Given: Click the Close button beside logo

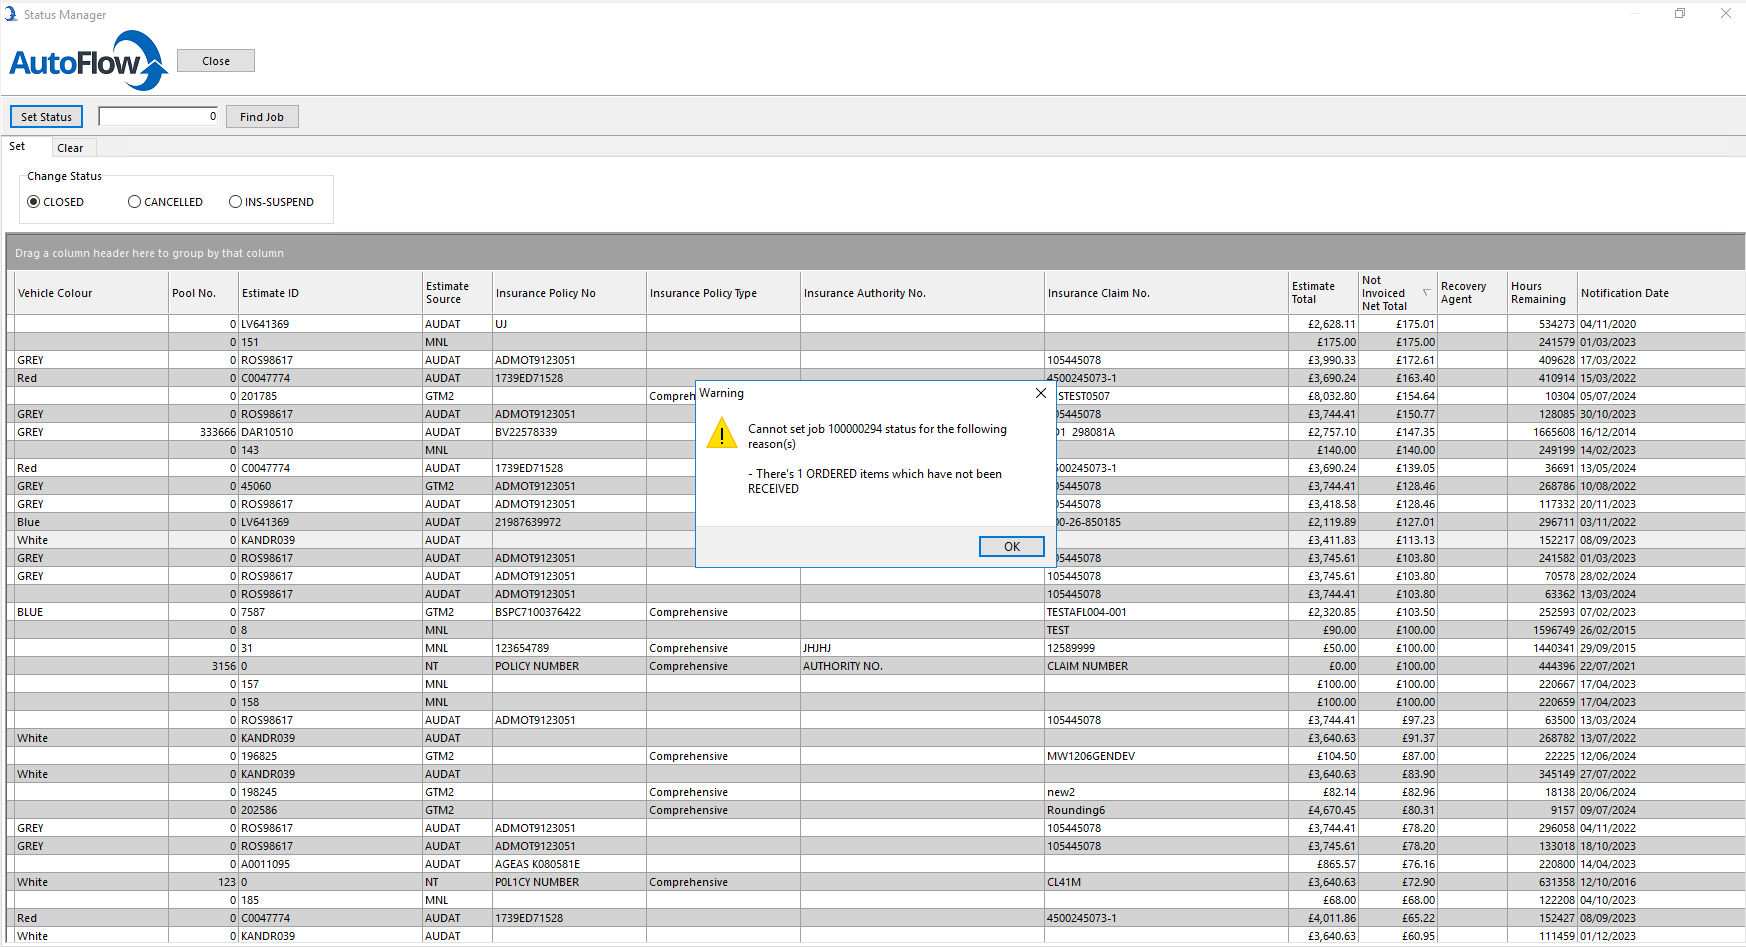Looking at the screenshot, I should point(216,61).
